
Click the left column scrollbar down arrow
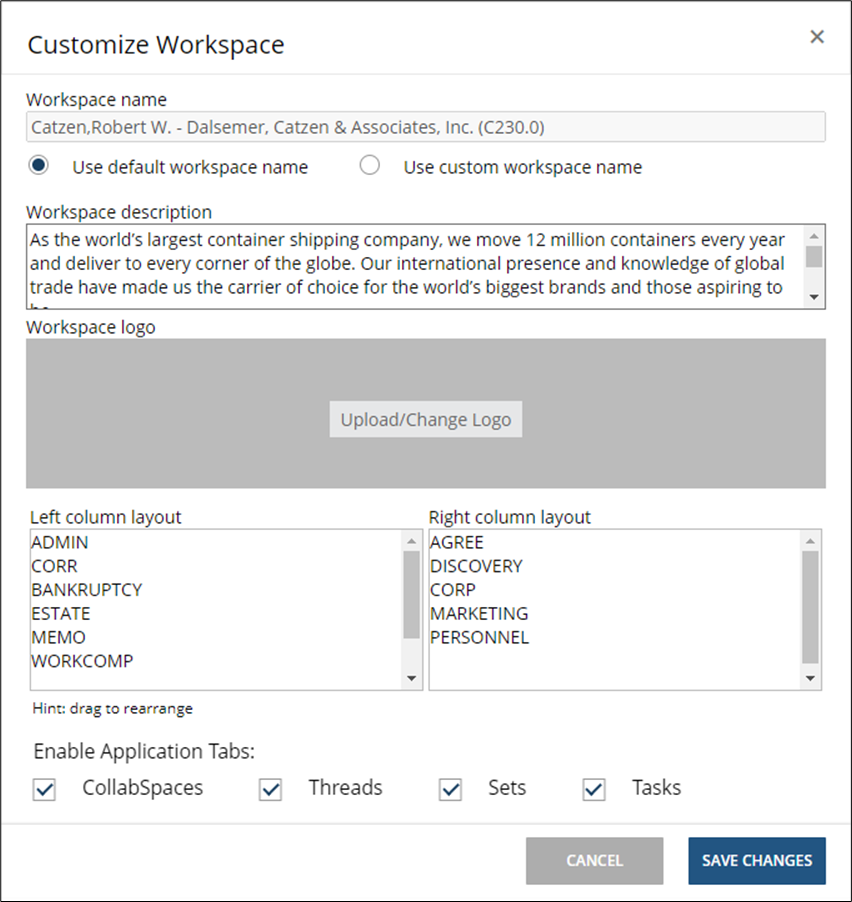coord(410,678)
